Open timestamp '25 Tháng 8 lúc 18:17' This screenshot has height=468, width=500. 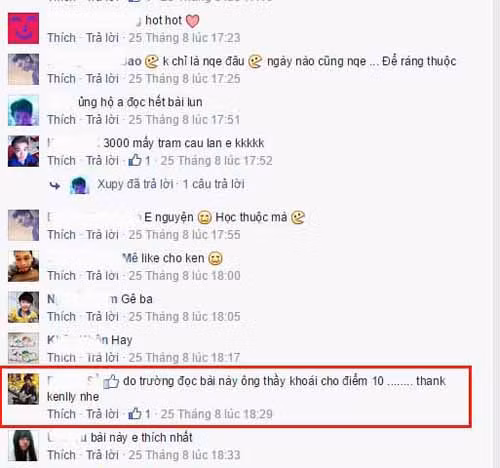coord(184,358)
